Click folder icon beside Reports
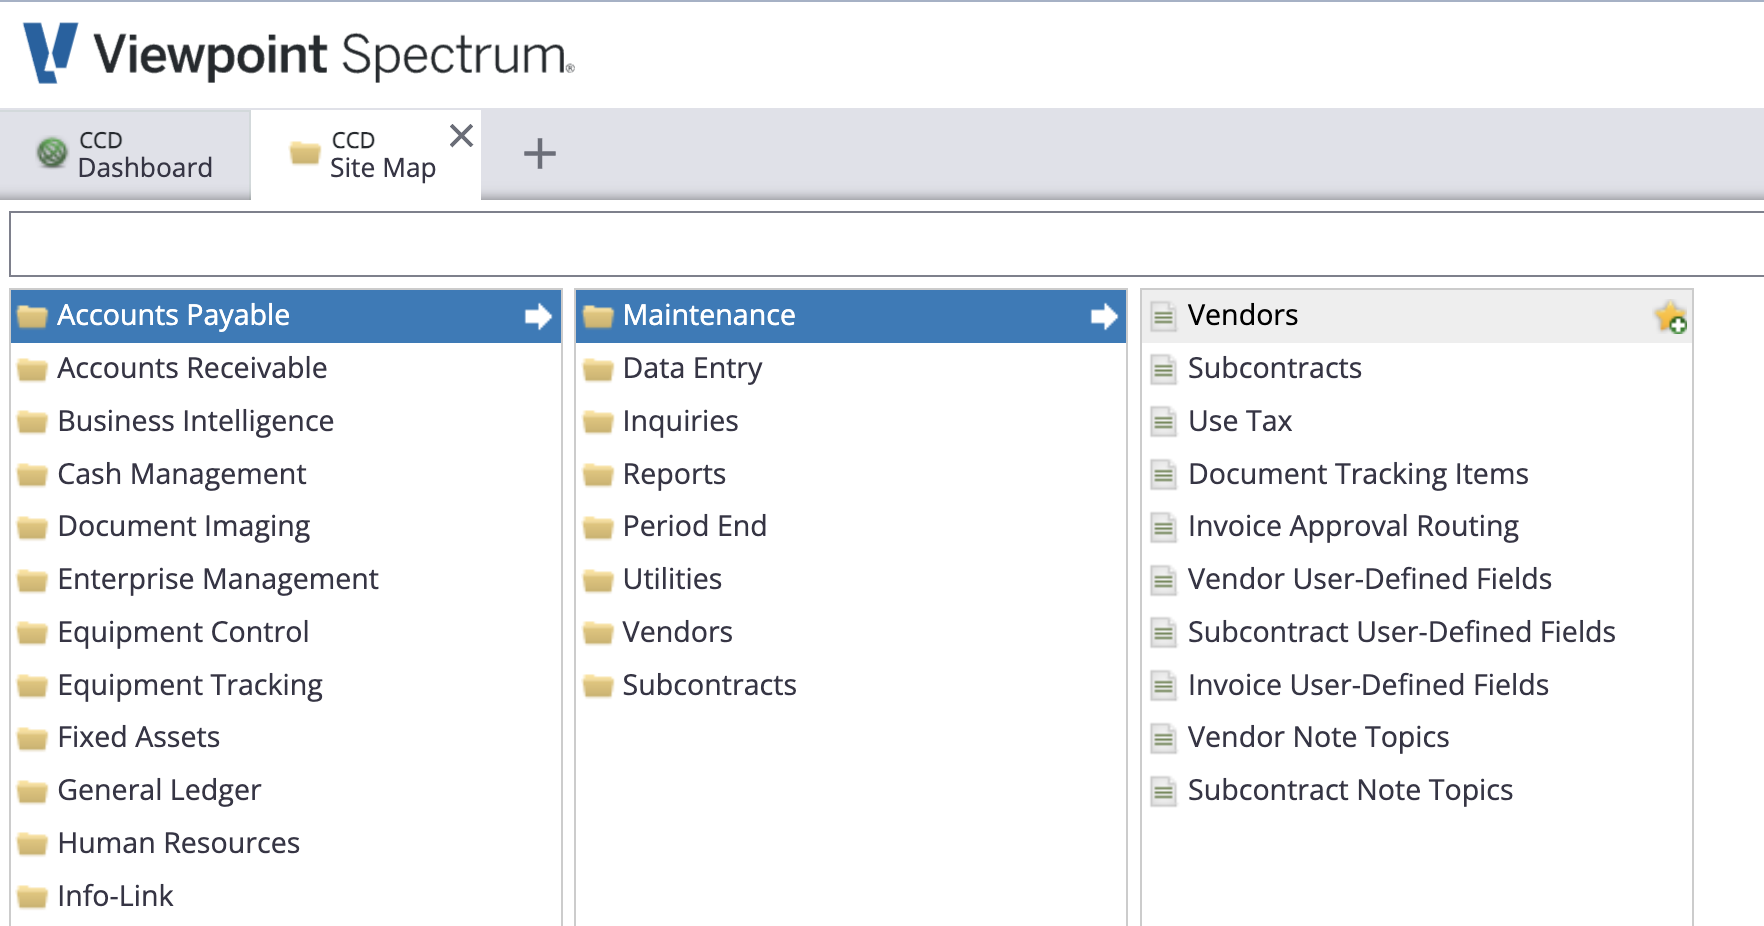The height and width of the screenshot is (926, 1764). (x=598, y=476)
